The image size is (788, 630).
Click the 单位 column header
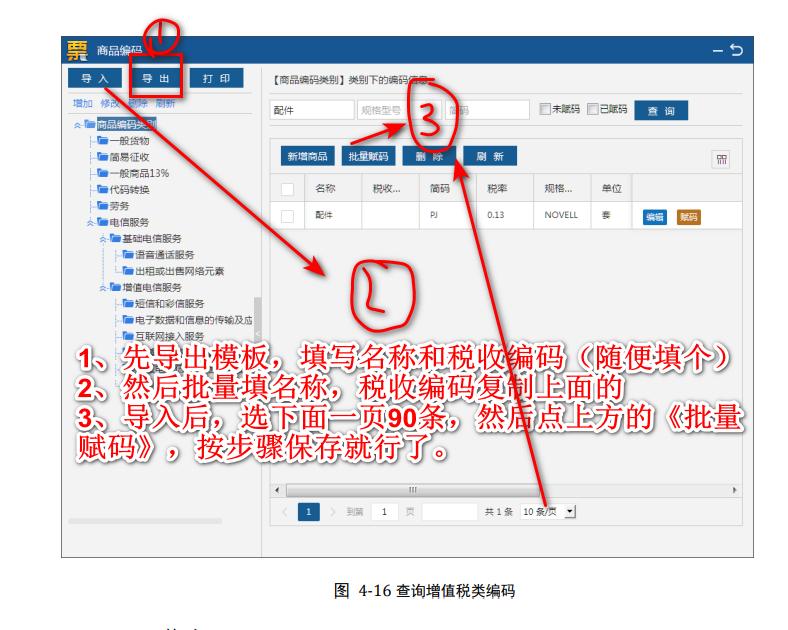coord(612,188)
